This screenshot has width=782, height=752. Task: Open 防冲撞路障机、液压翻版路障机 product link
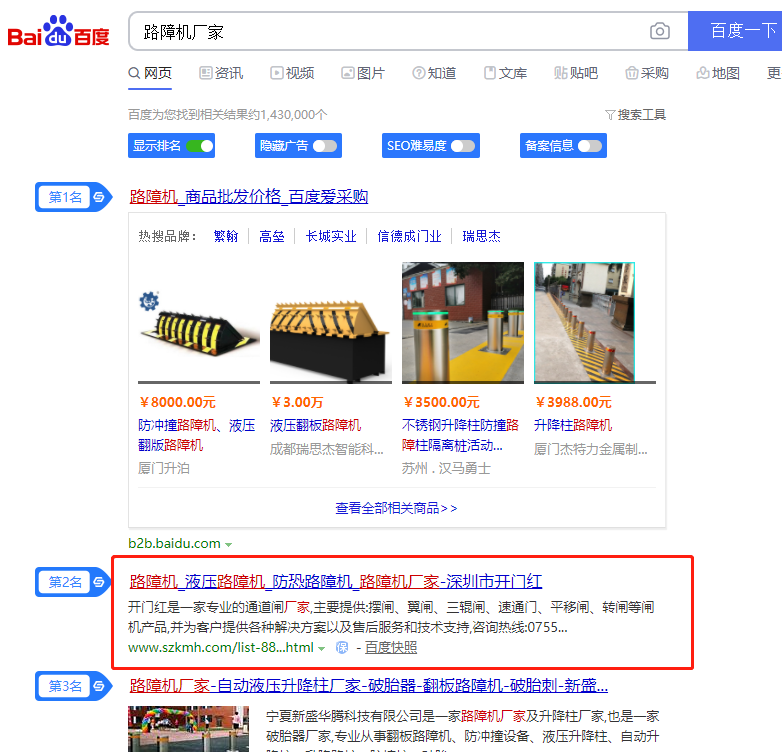(x=196, y=435)
